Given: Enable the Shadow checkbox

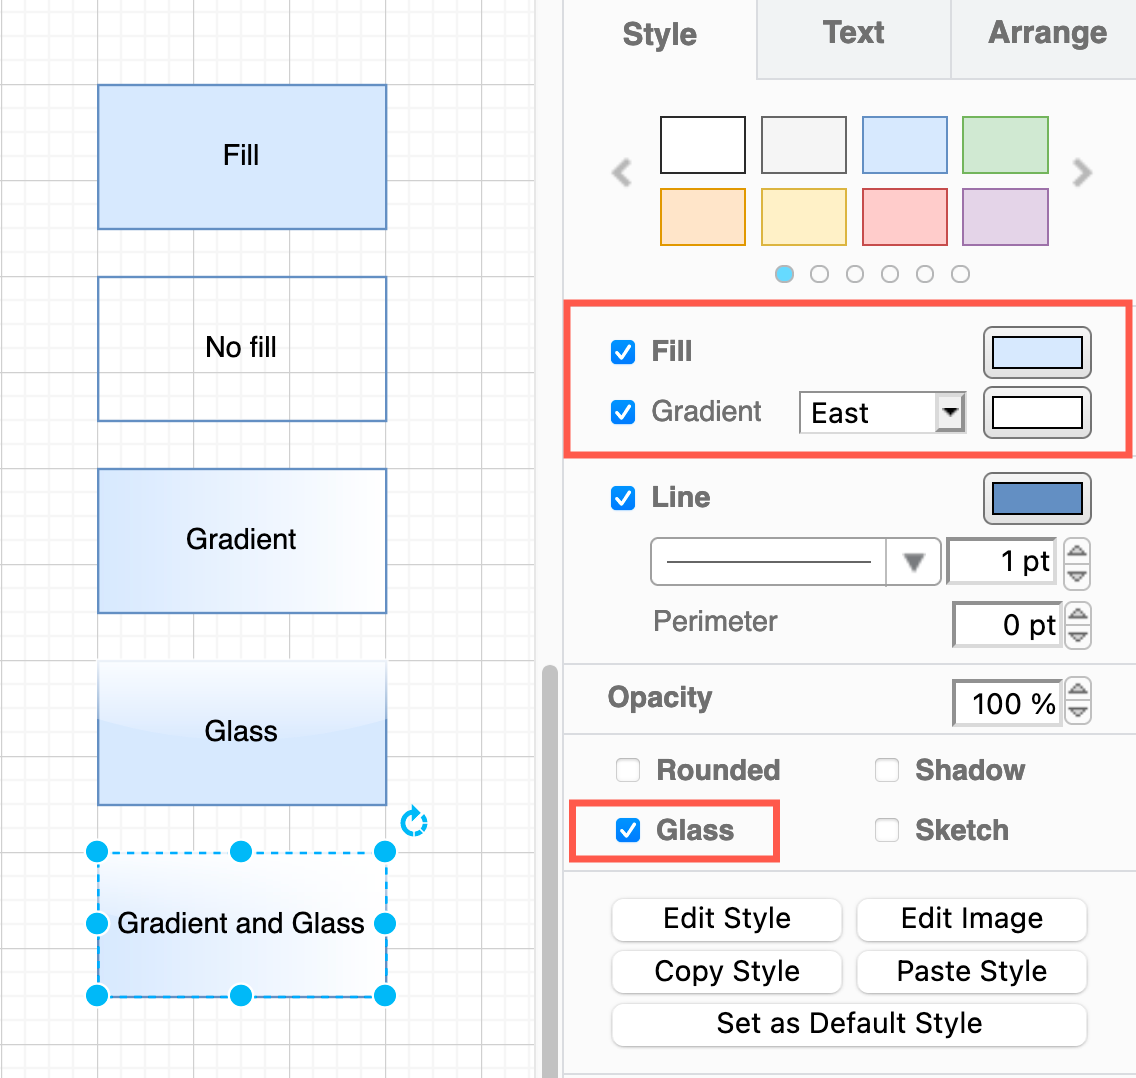Looking at the screenshot, I should tap(887, 770).
